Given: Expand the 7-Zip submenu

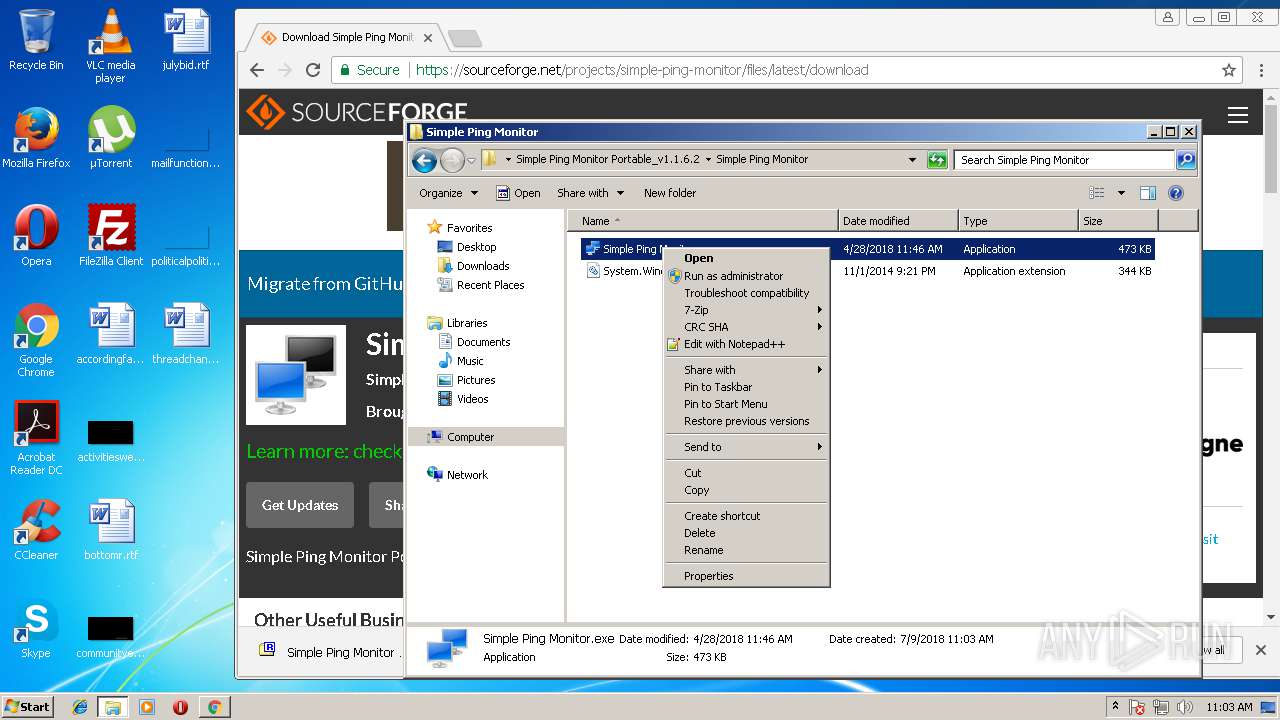Looking at the screenshot, I should (747, 310).
